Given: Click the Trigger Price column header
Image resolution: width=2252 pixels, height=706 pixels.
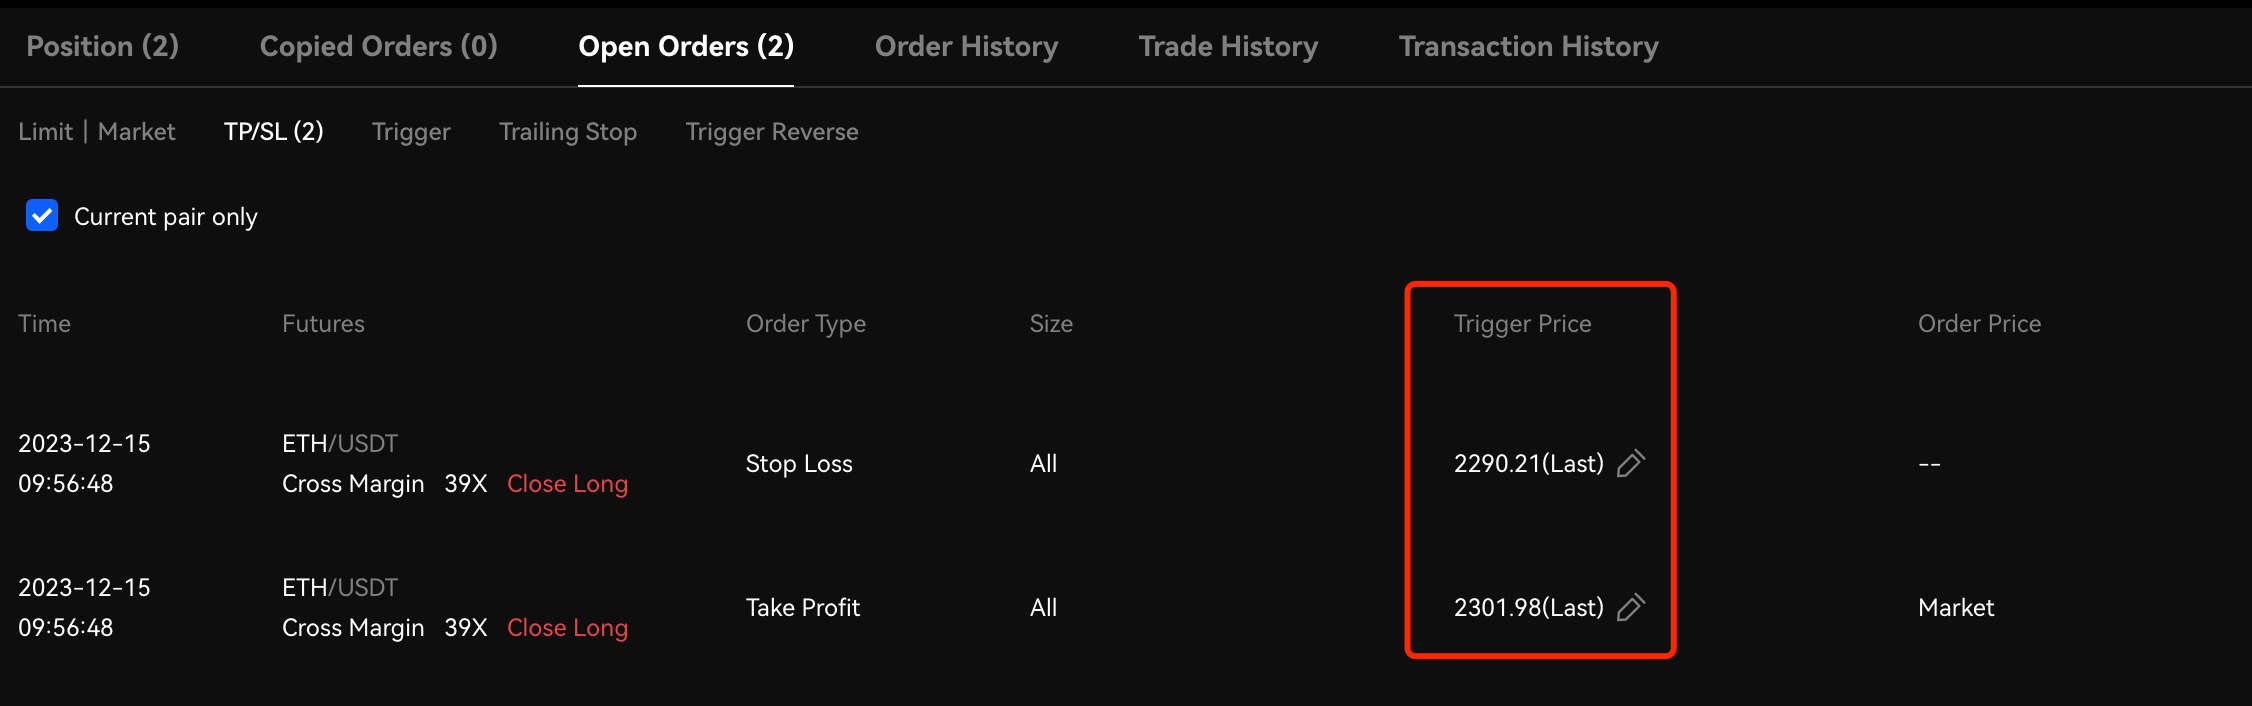Looking at the screenshot, I should pyautogui.click(x=1522, y=324).
